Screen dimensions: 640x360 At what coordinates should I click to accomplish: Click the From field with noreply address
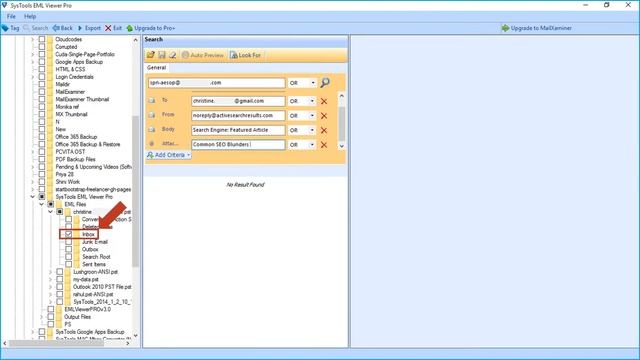[238, 116]
